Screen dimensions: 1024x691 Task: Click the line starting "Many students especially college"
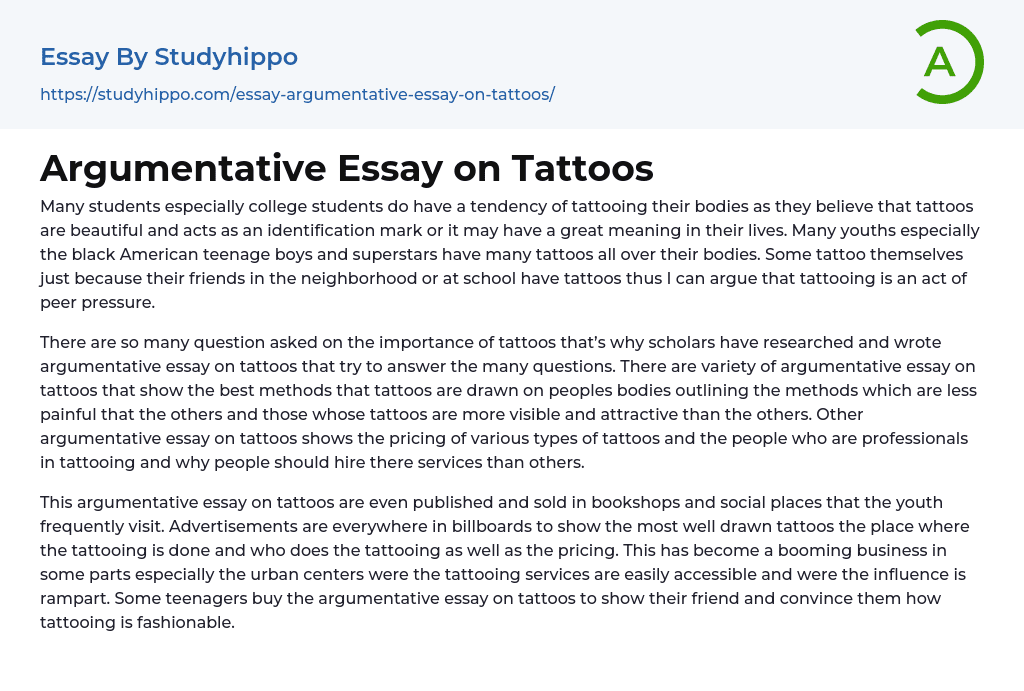pyautogui.click(x=506, y=207)
